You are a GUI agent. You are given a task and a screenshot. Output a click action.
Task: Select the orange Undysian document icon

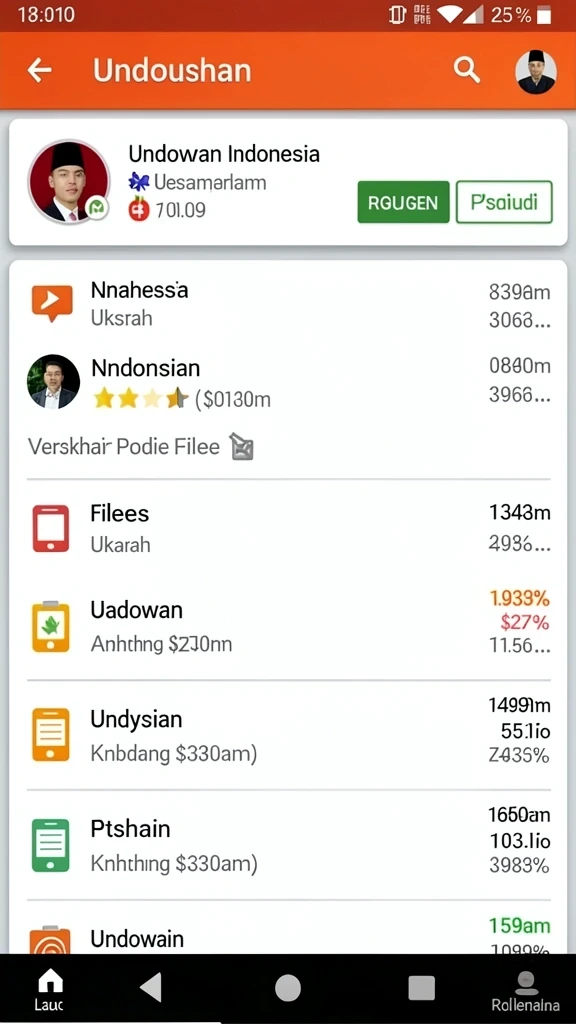(51, 735)
